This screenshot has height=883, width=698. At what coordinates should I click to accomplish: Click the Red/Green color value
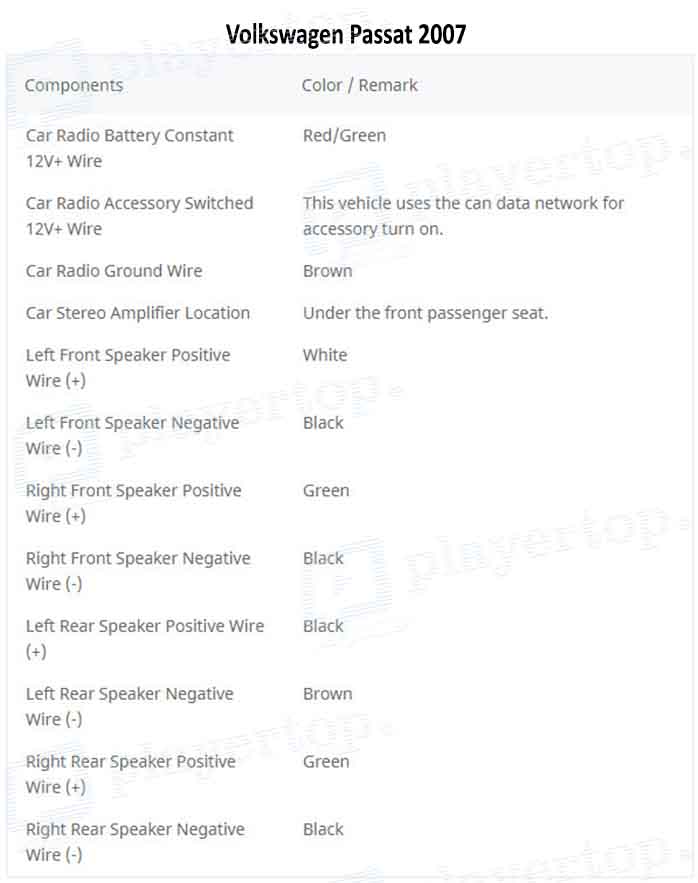point(344,135)
